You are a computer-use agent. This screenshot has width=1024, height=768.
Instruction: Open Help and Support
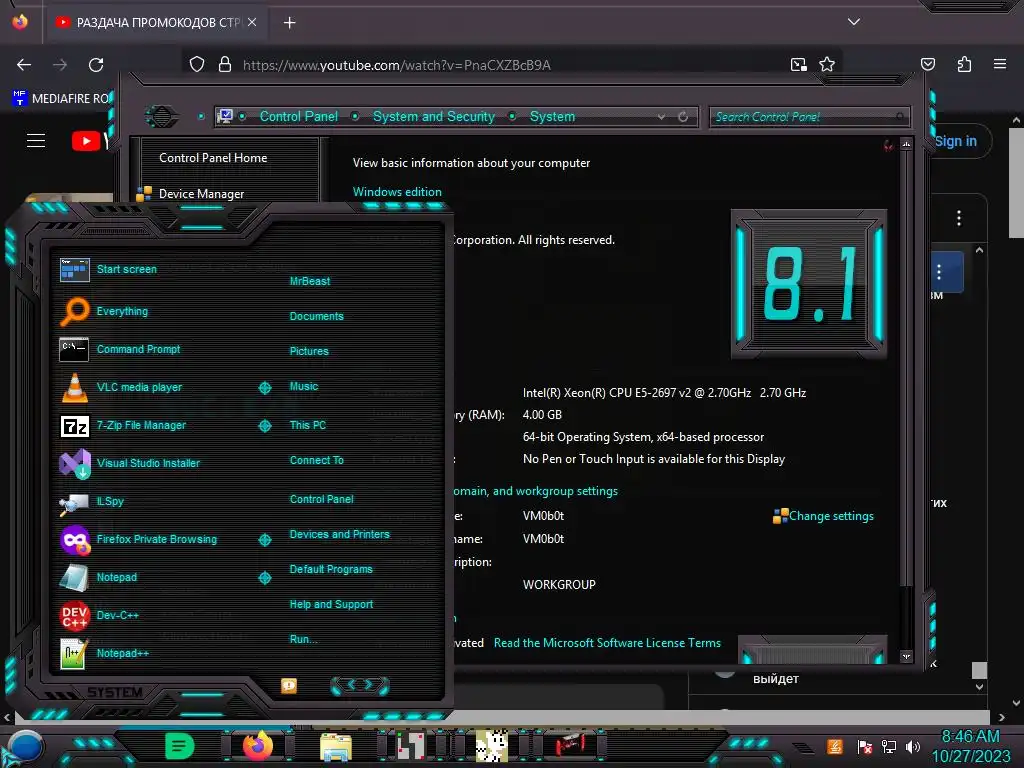click(x=332, y=605)
